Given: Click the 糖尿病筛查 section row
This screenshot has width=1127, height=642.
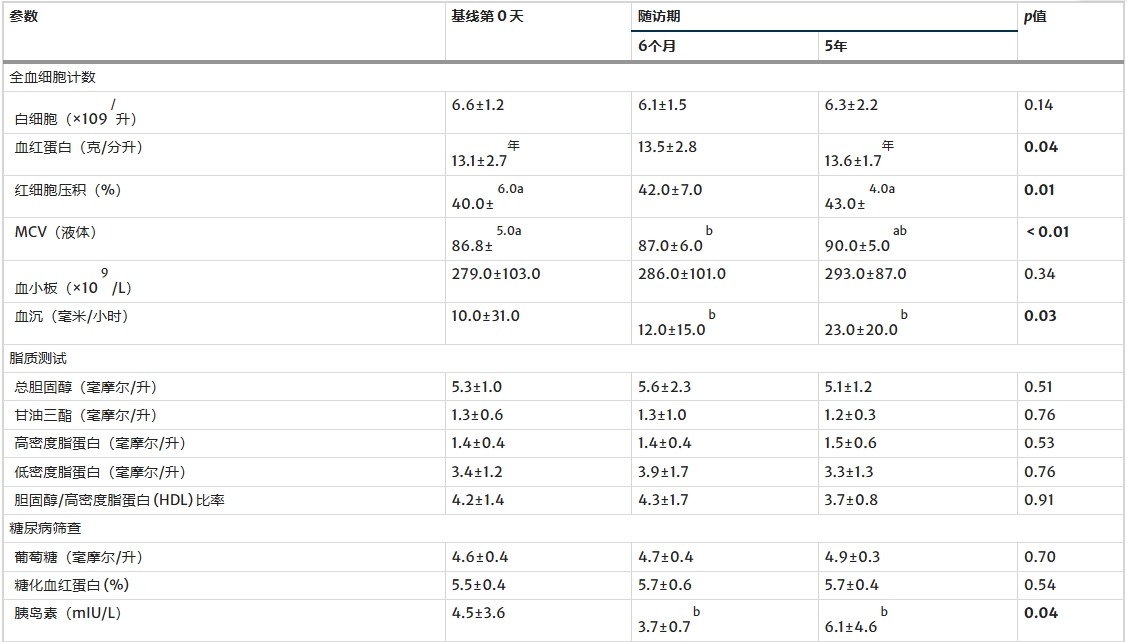Looking at the screenshot, I should coord(46,528).
